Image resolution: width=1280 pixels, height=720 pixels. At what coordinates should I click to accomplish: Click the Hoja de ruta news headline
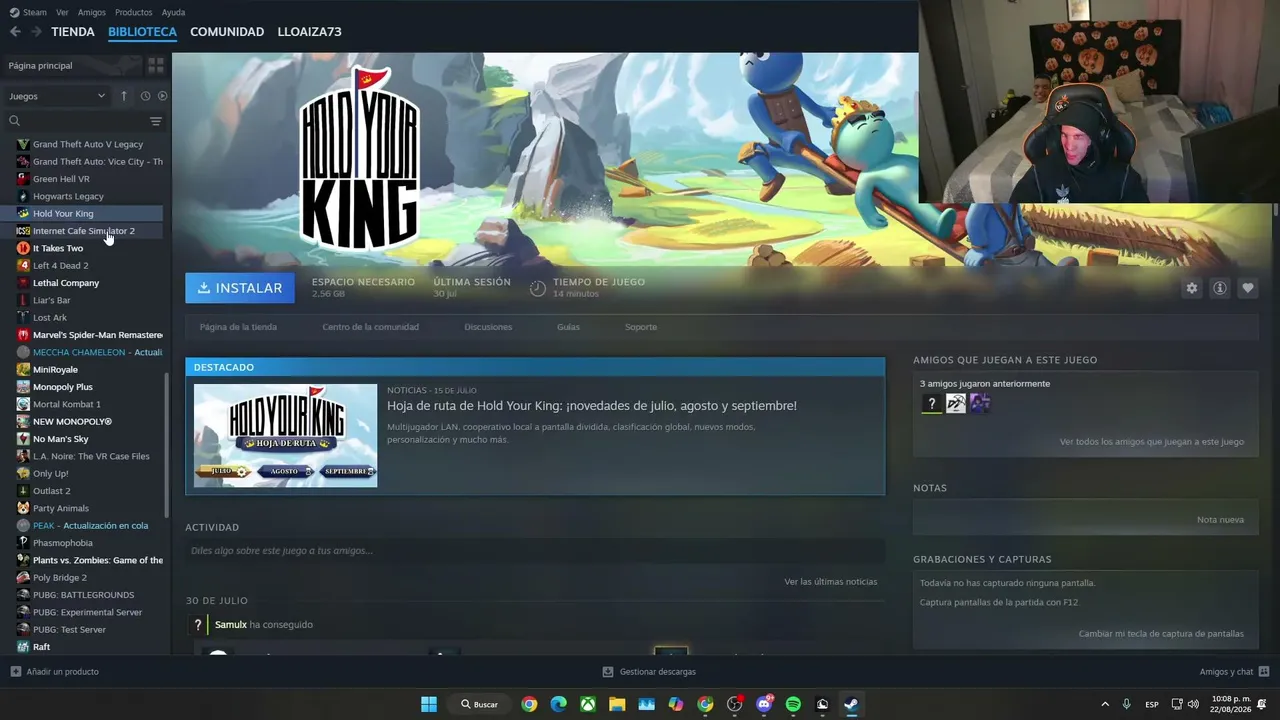click(x=592, y=406)
